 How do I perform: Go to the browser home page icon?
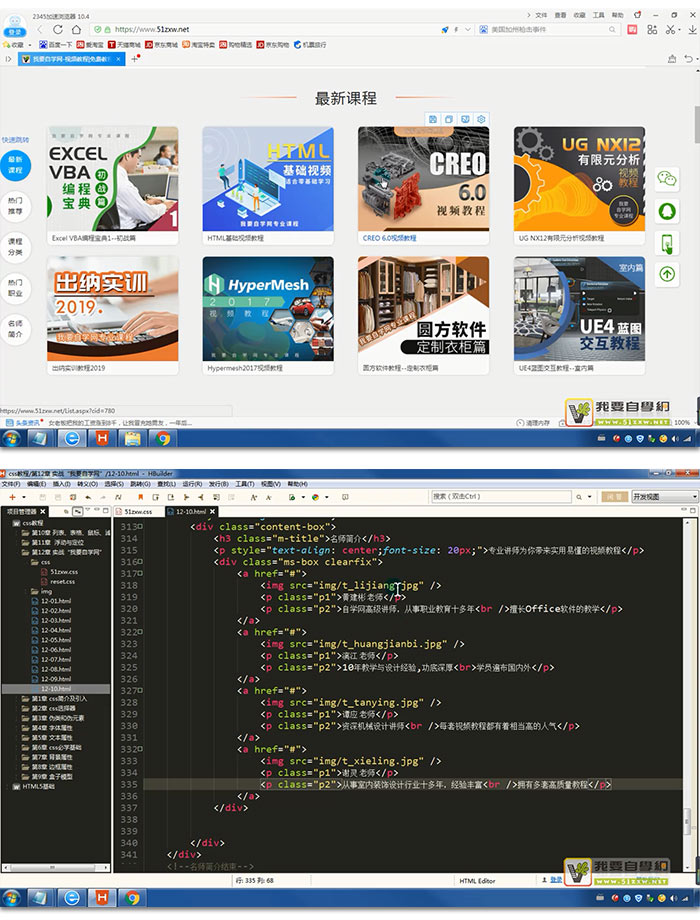76,29
